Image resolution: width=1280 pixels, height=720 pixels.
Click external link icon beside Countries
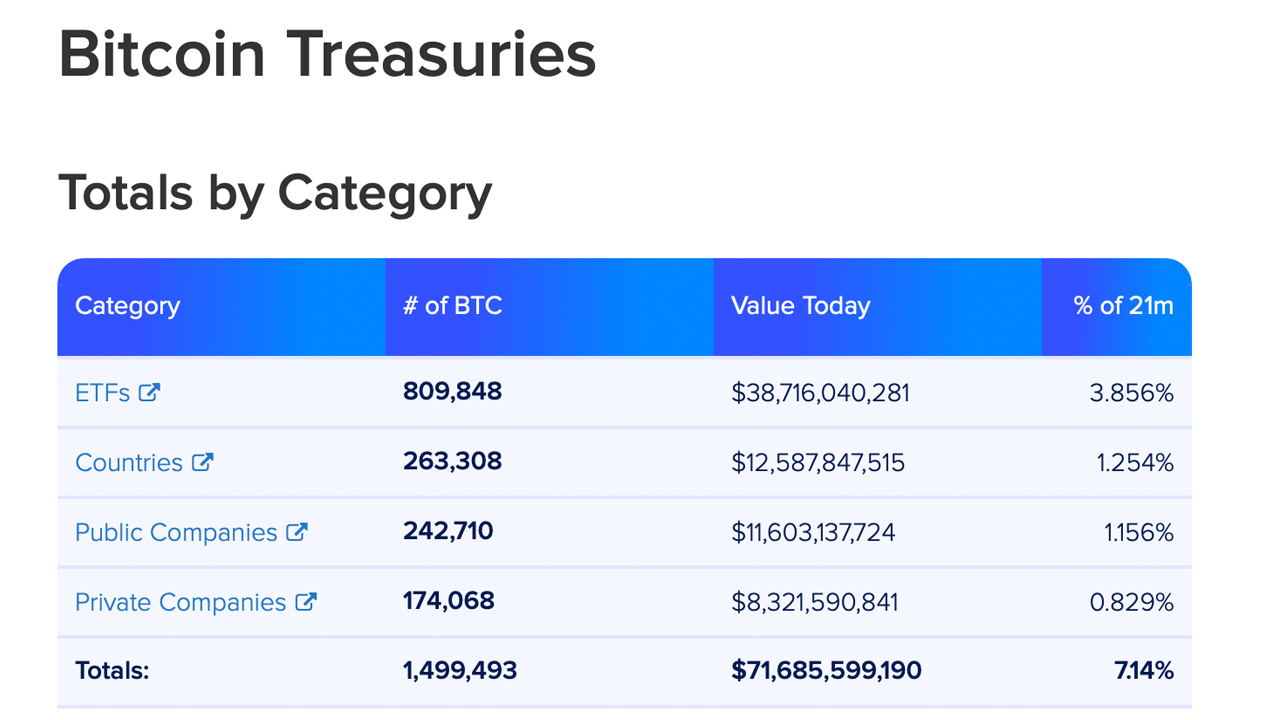coord(202,462)
